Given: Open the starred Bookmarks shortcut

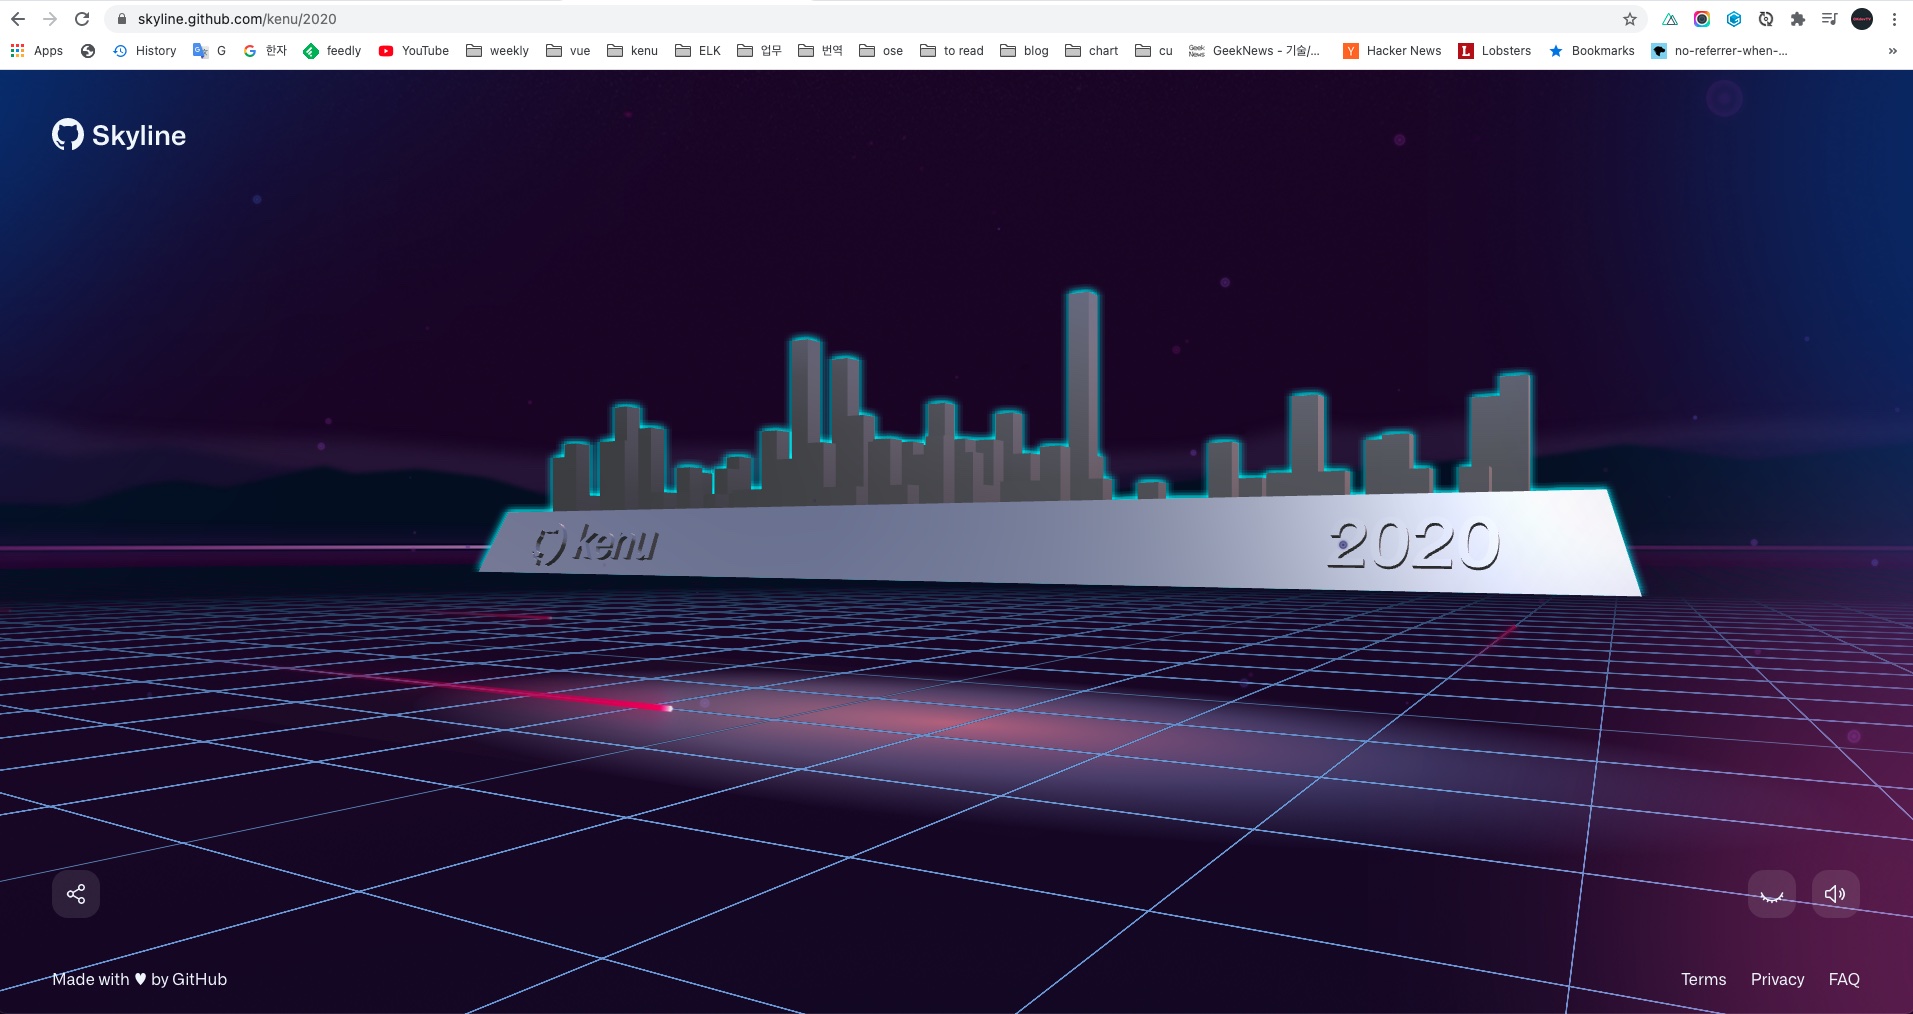Looking at the screenshot, I should 1591,51.
